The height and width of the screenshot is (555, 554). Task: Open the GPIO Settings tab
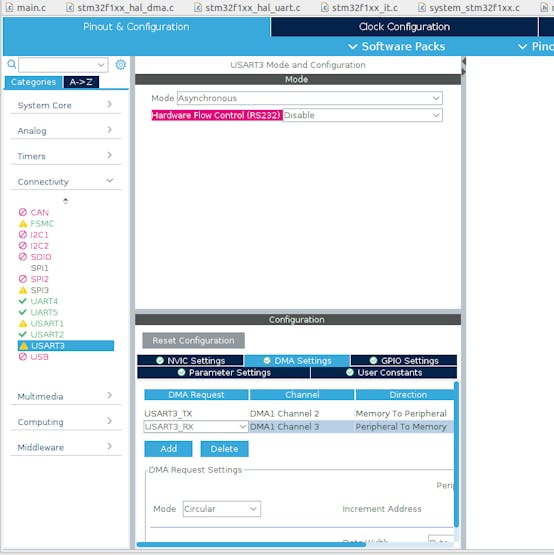click(404, 361)
